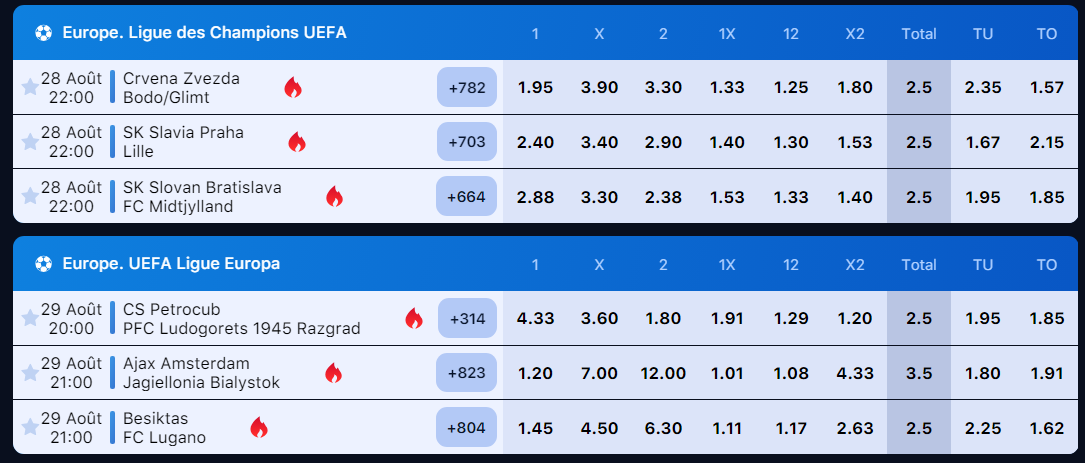Open the SK Slovan Bratislava vs FC Midtjylland match
The image size is (1085, 463).
(202, 197)
